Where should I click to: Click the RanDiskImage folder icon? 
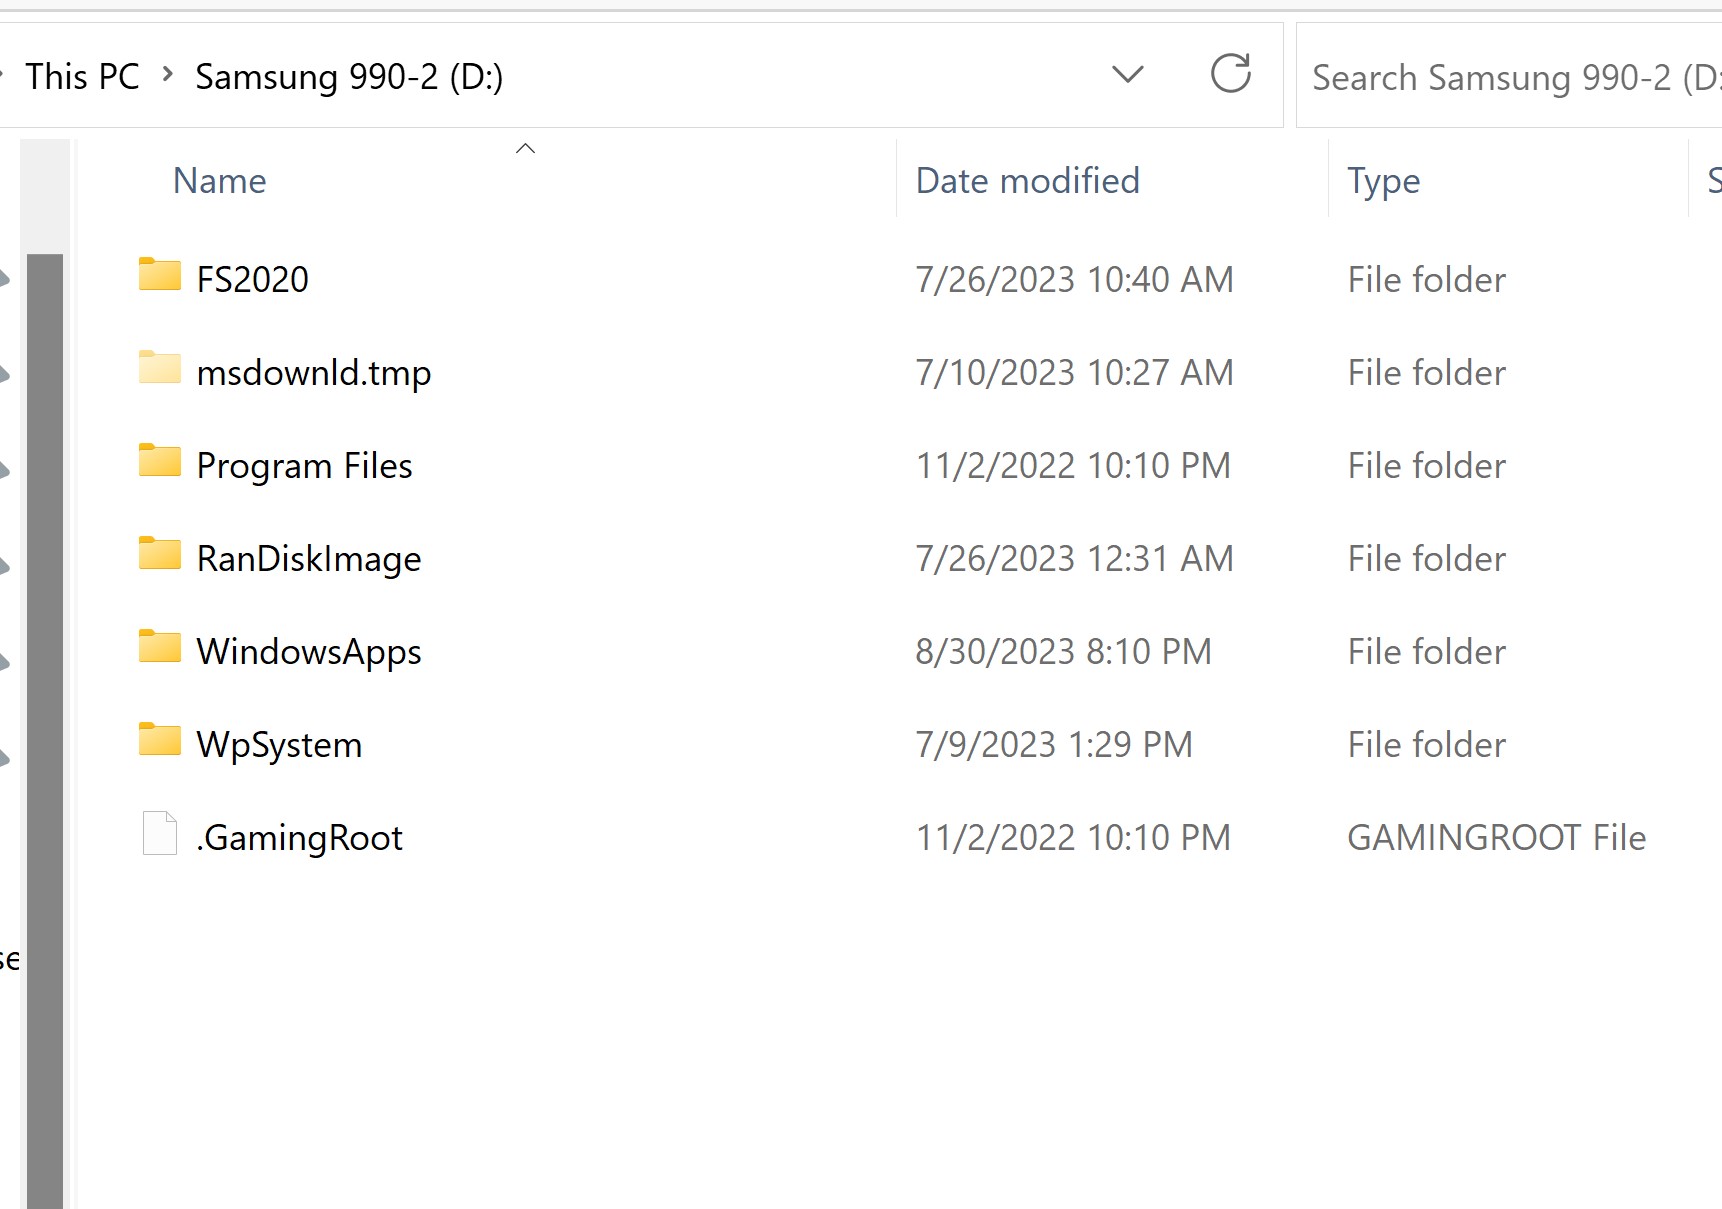click(x=160, y=553)
